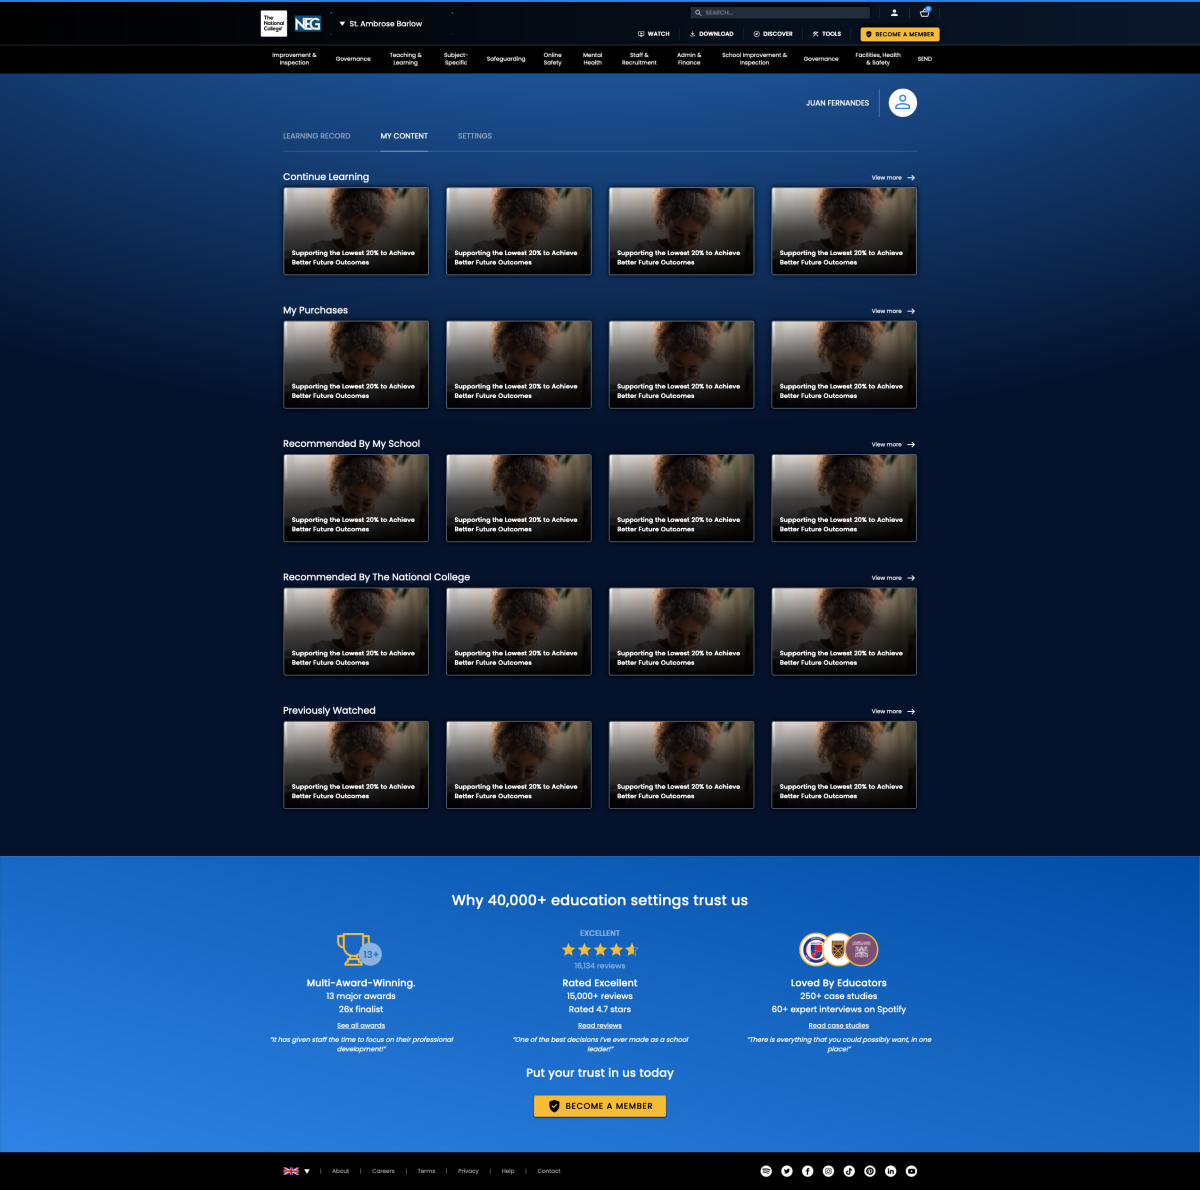Click the trophy awards icon
Image resolution: width=1200 pixels, height=1190 pixels.
[x=359, y=949]
